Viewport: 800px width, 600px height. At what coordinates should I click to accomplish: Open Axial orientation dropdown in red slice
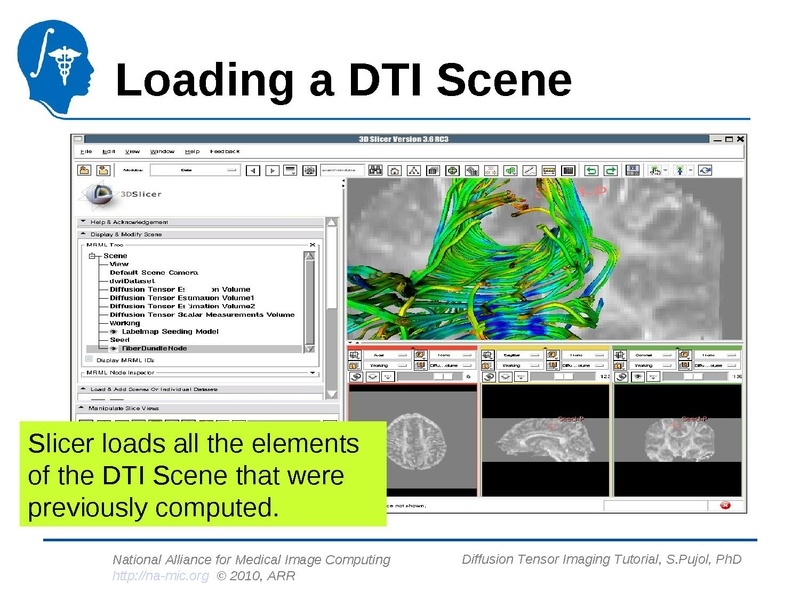point(386,355)
